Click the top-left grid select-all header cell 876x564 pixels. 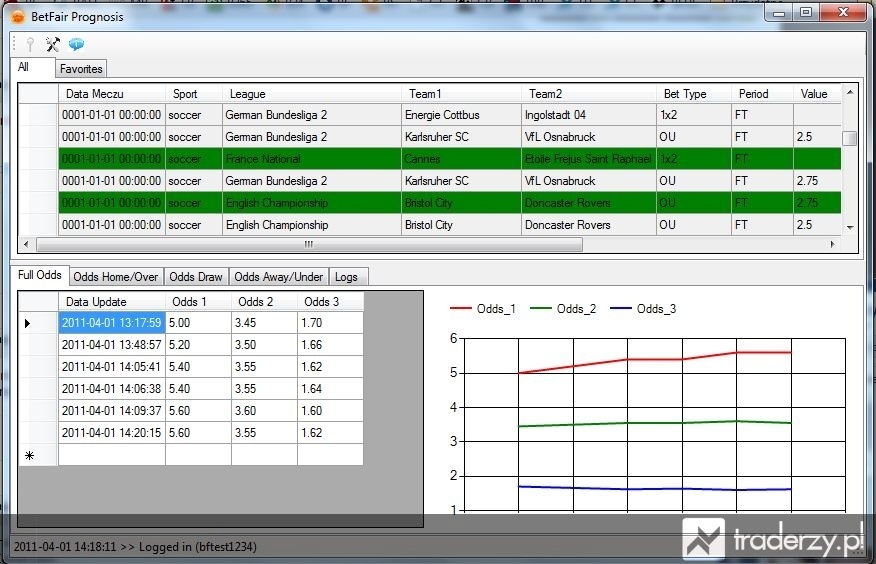[38, 94]
